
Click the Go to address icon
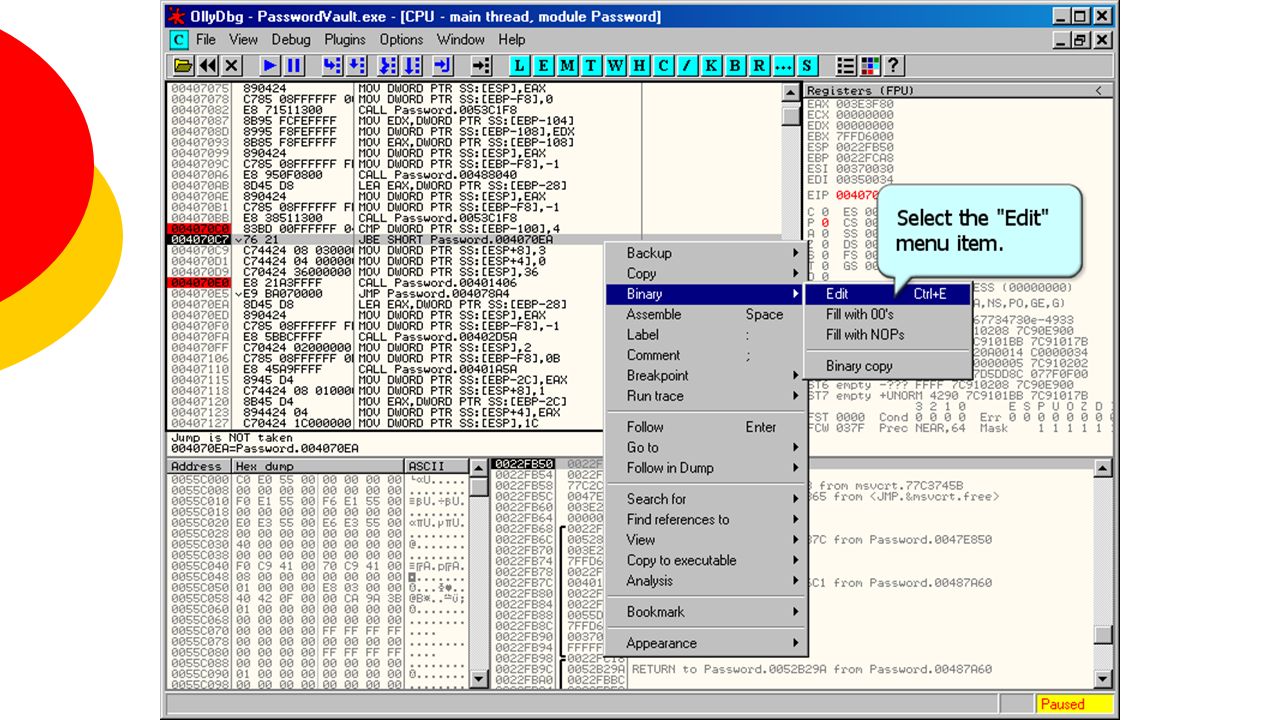[481, 66]
